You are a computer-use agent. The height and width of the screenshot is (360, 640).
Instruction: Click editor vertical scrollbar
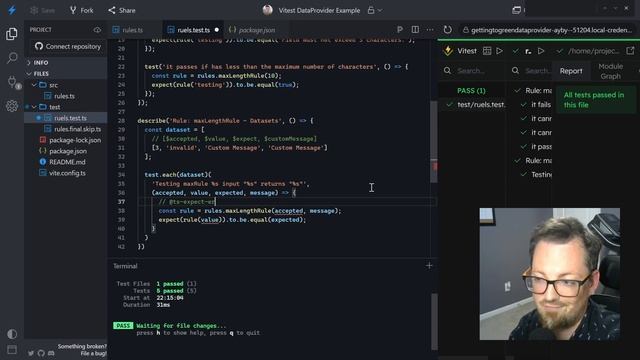pyautogui.click(x=434, y=141)
